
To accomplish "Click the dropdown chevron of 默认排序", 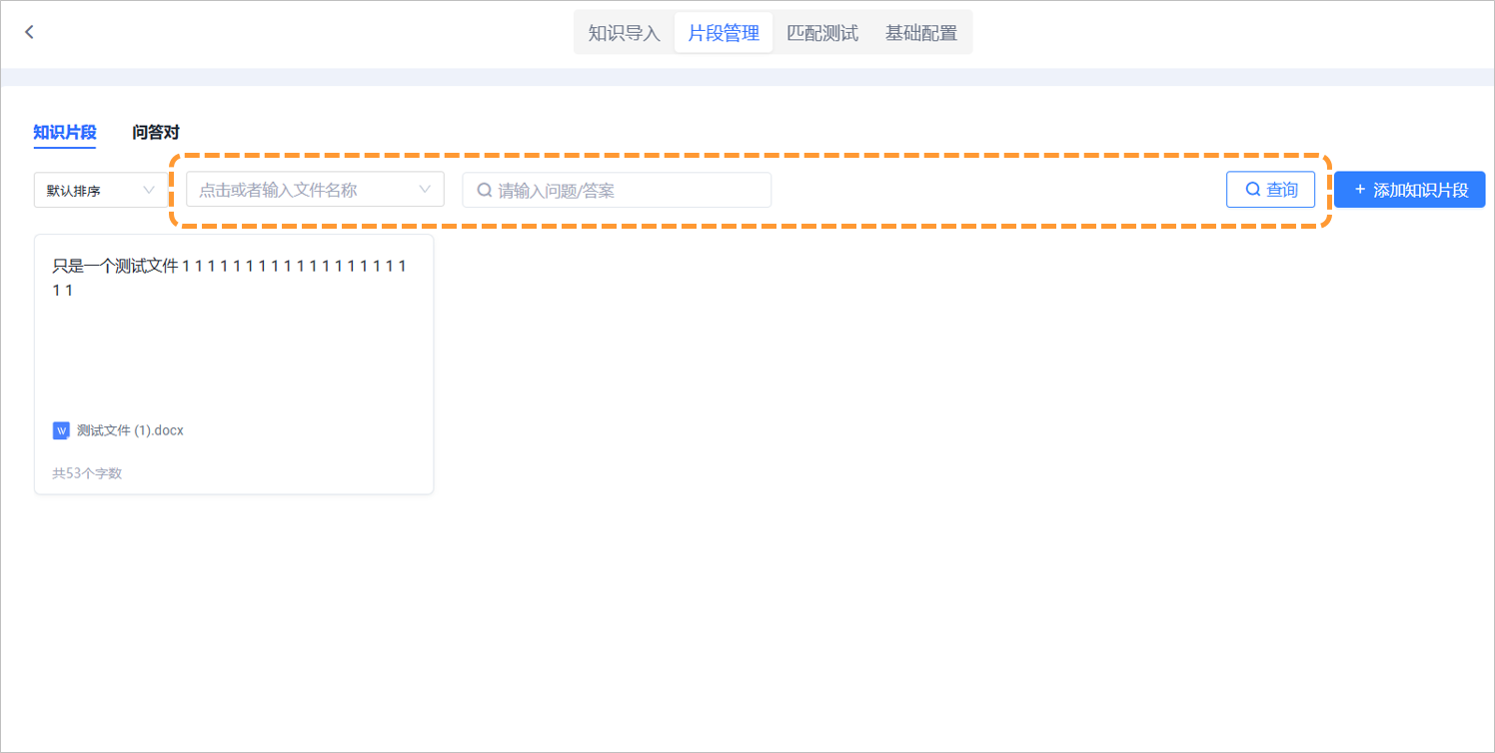I will tap(150, 190).
